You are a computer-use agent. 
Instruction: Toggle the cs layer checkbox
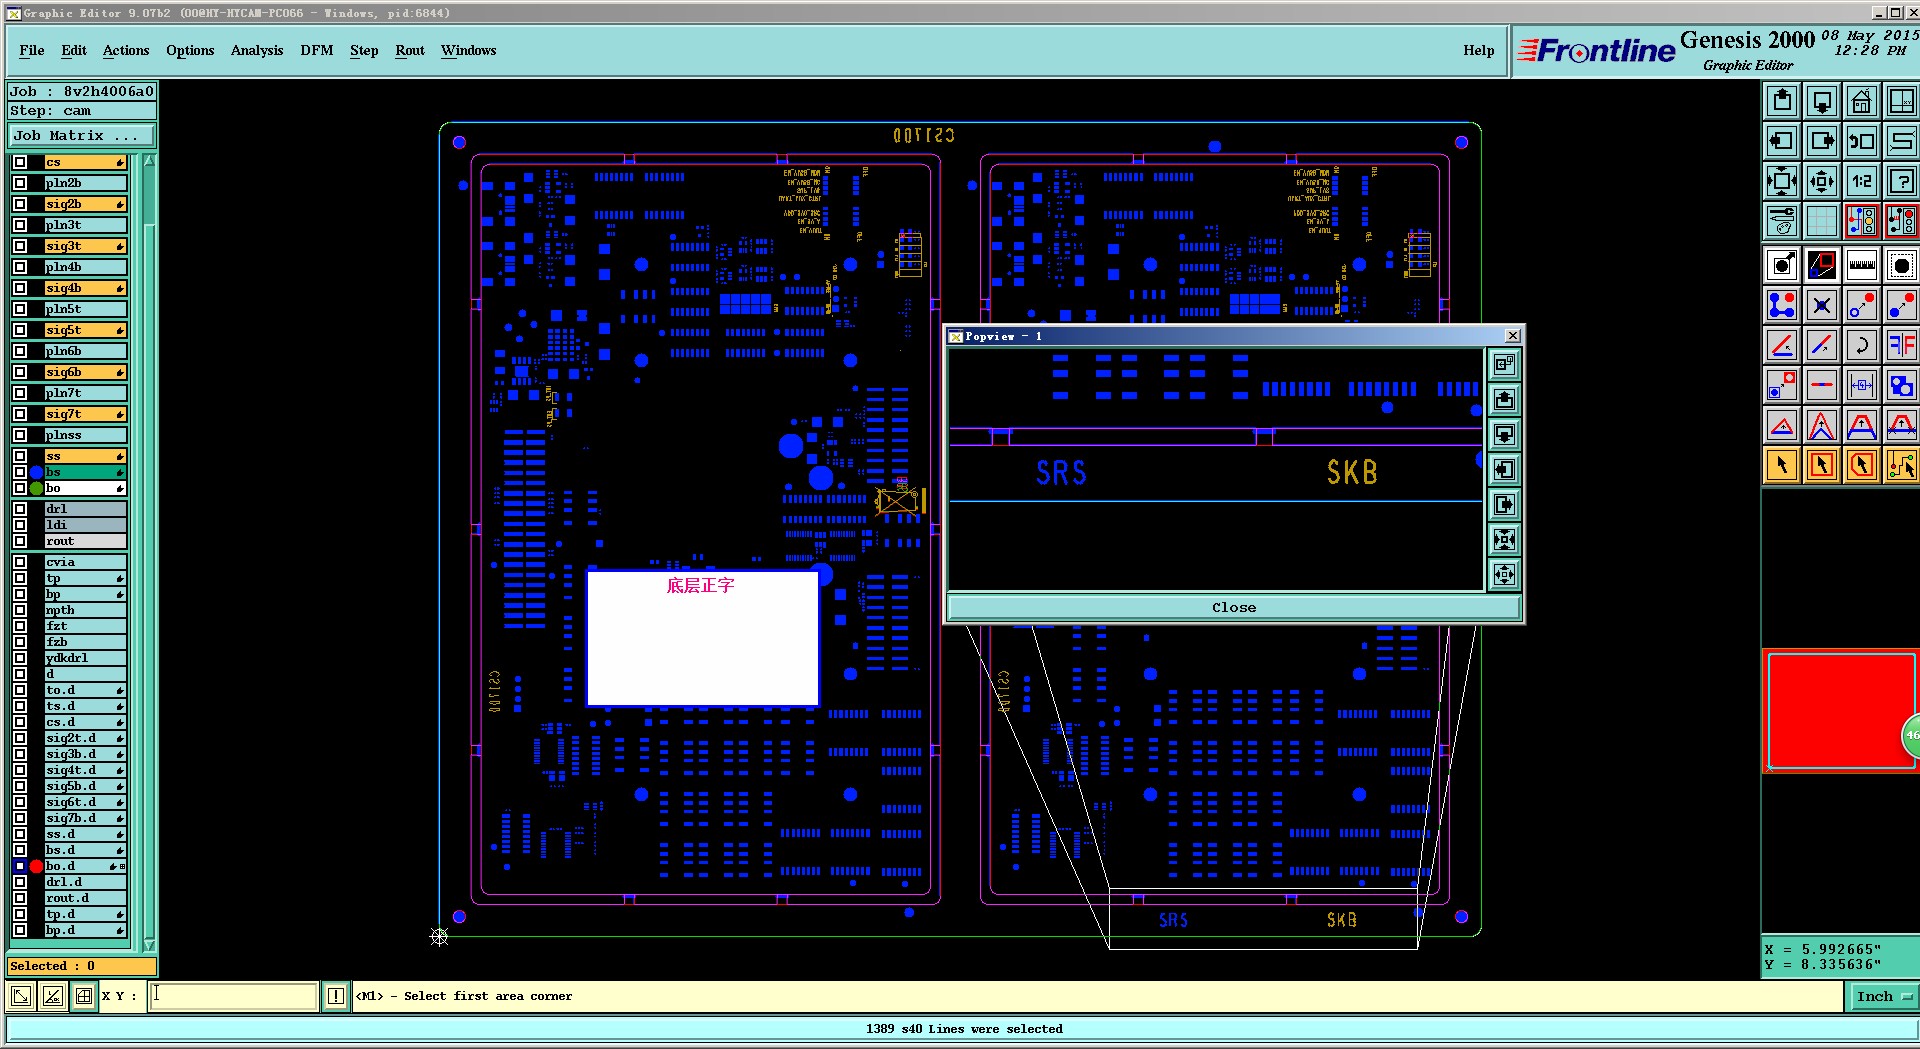[20, 162]
